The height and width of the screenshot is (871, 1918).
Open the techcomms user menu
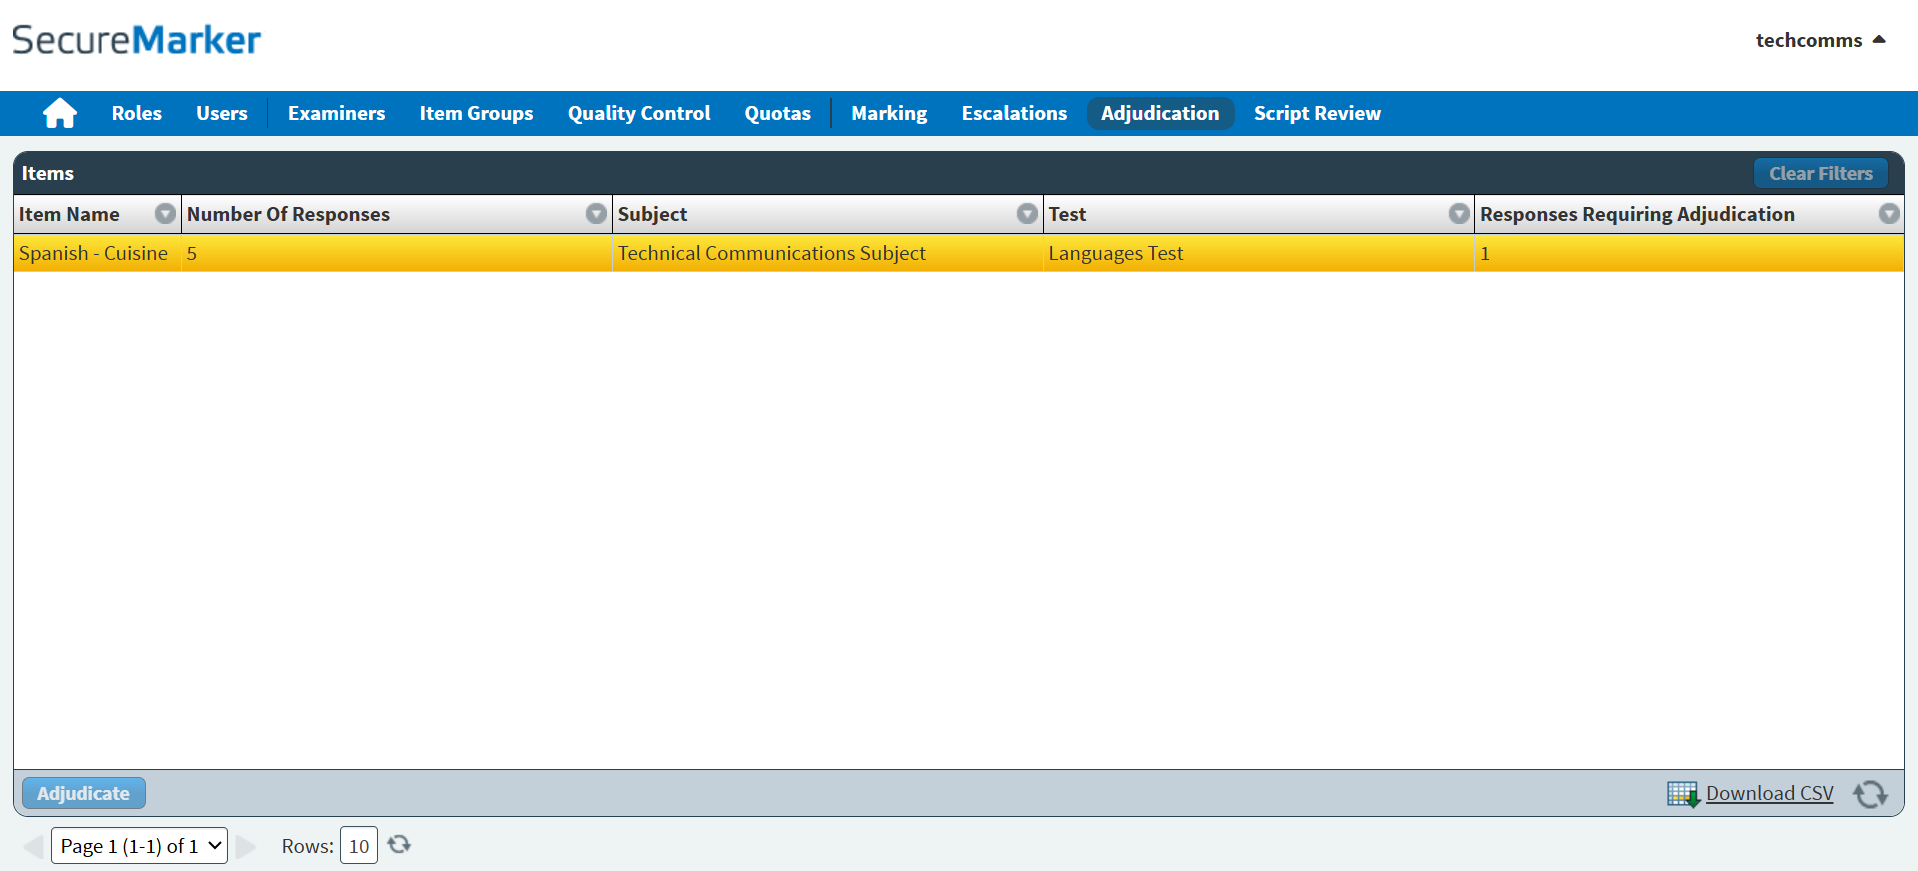coord(1819,41)
